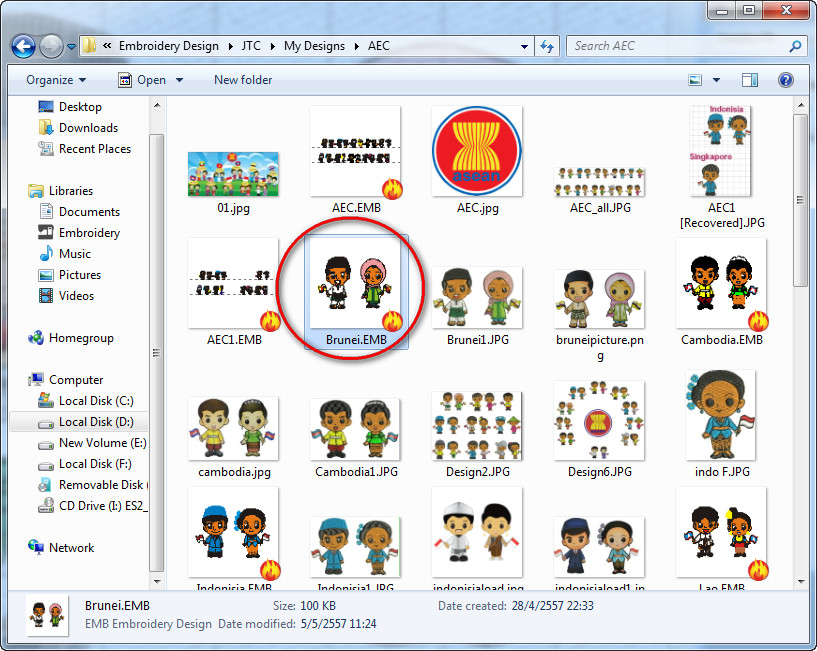The height and width of the screenshot is (651, 817).
Task: Click the Back navigation arrow
Action: tap(23, 47)
